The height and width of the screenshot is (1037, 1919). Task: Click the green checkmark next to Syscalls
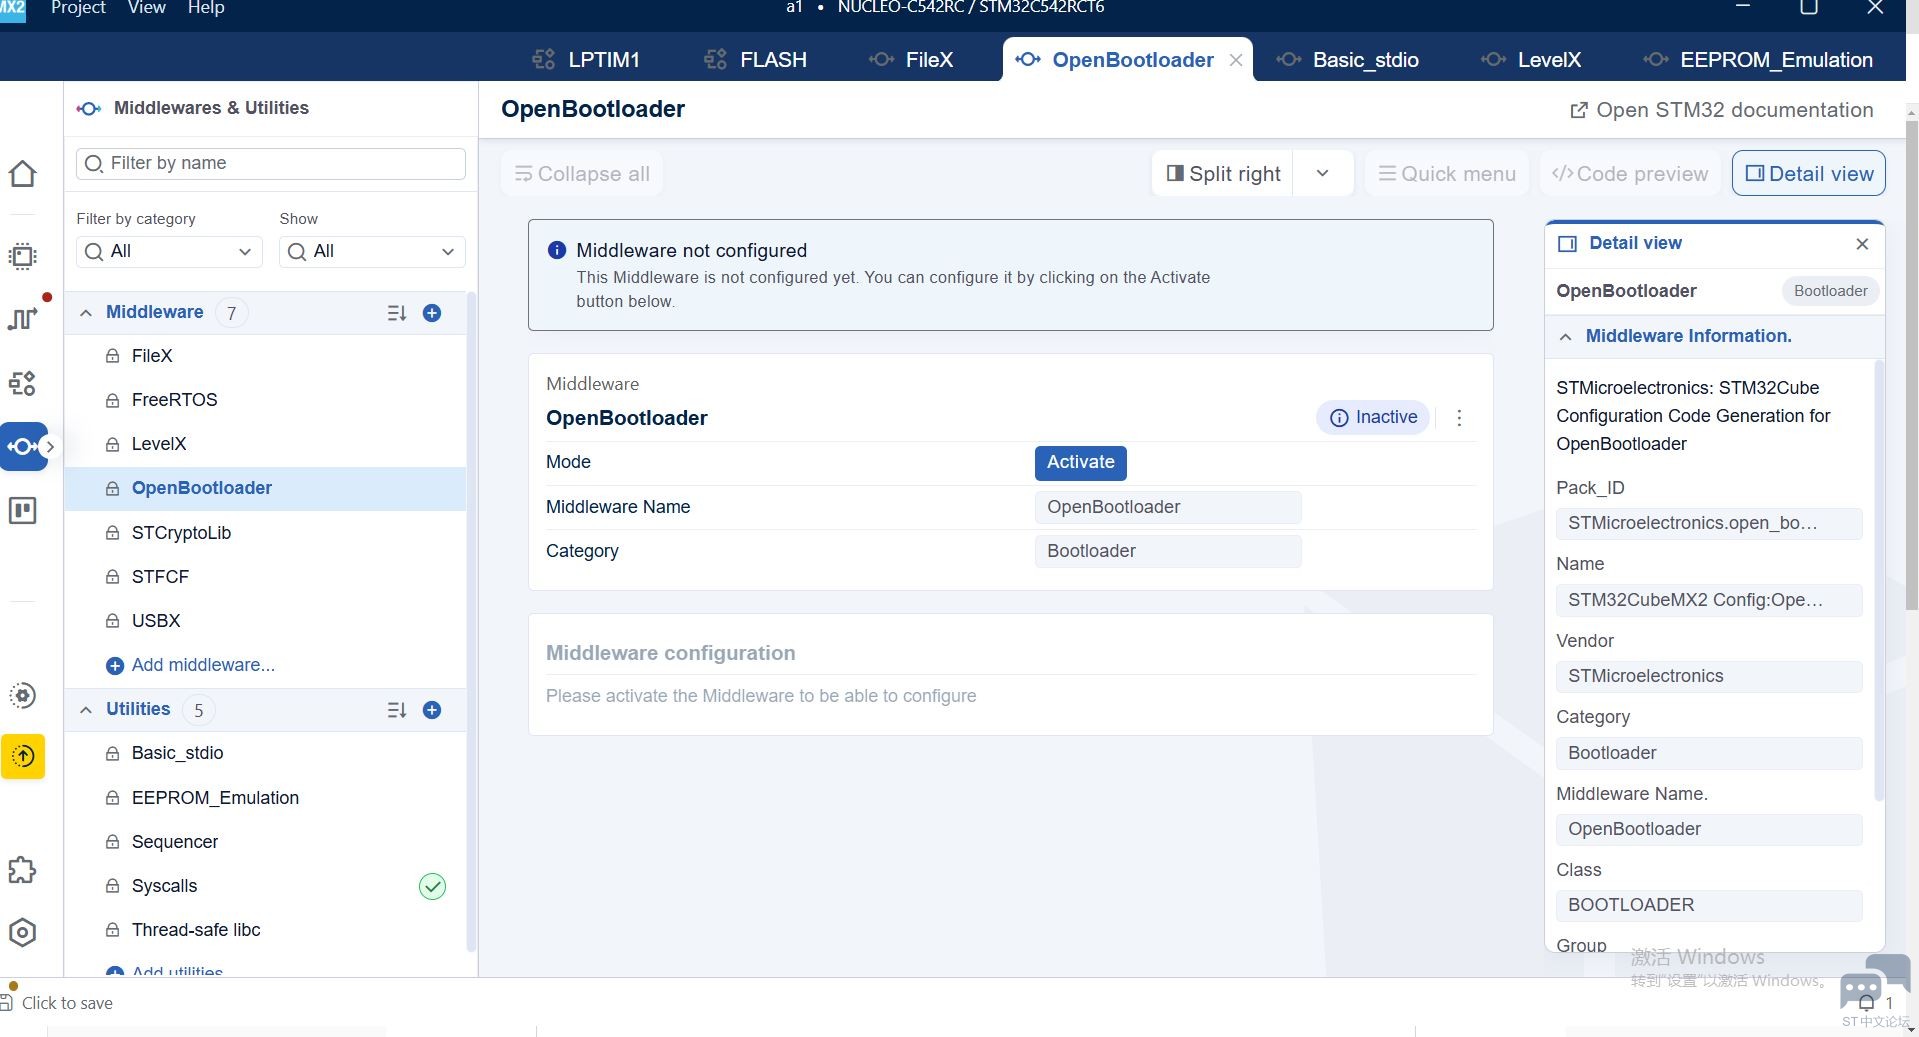432,886
